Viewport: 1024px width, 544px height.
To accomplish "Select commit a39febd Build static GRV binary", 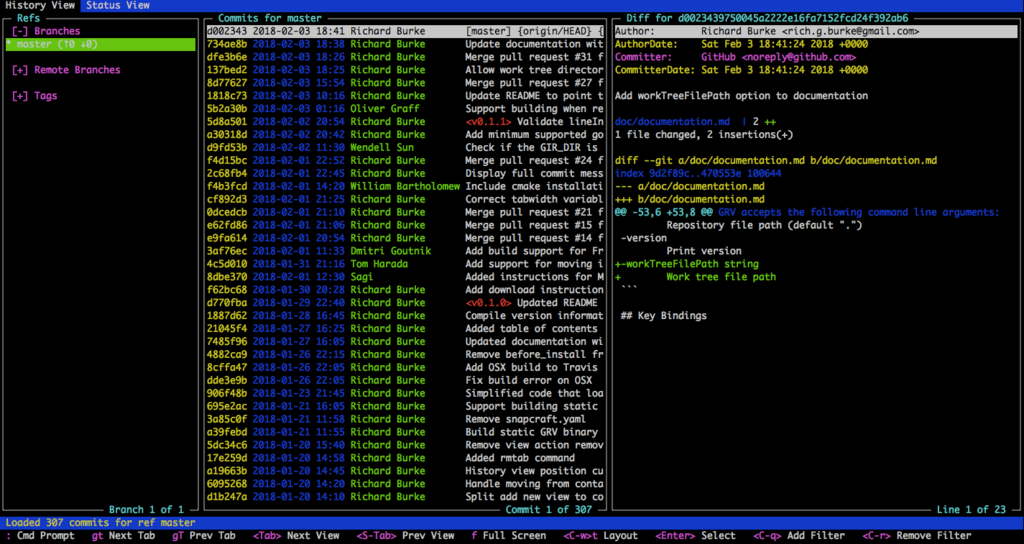I will coord(406,432).
